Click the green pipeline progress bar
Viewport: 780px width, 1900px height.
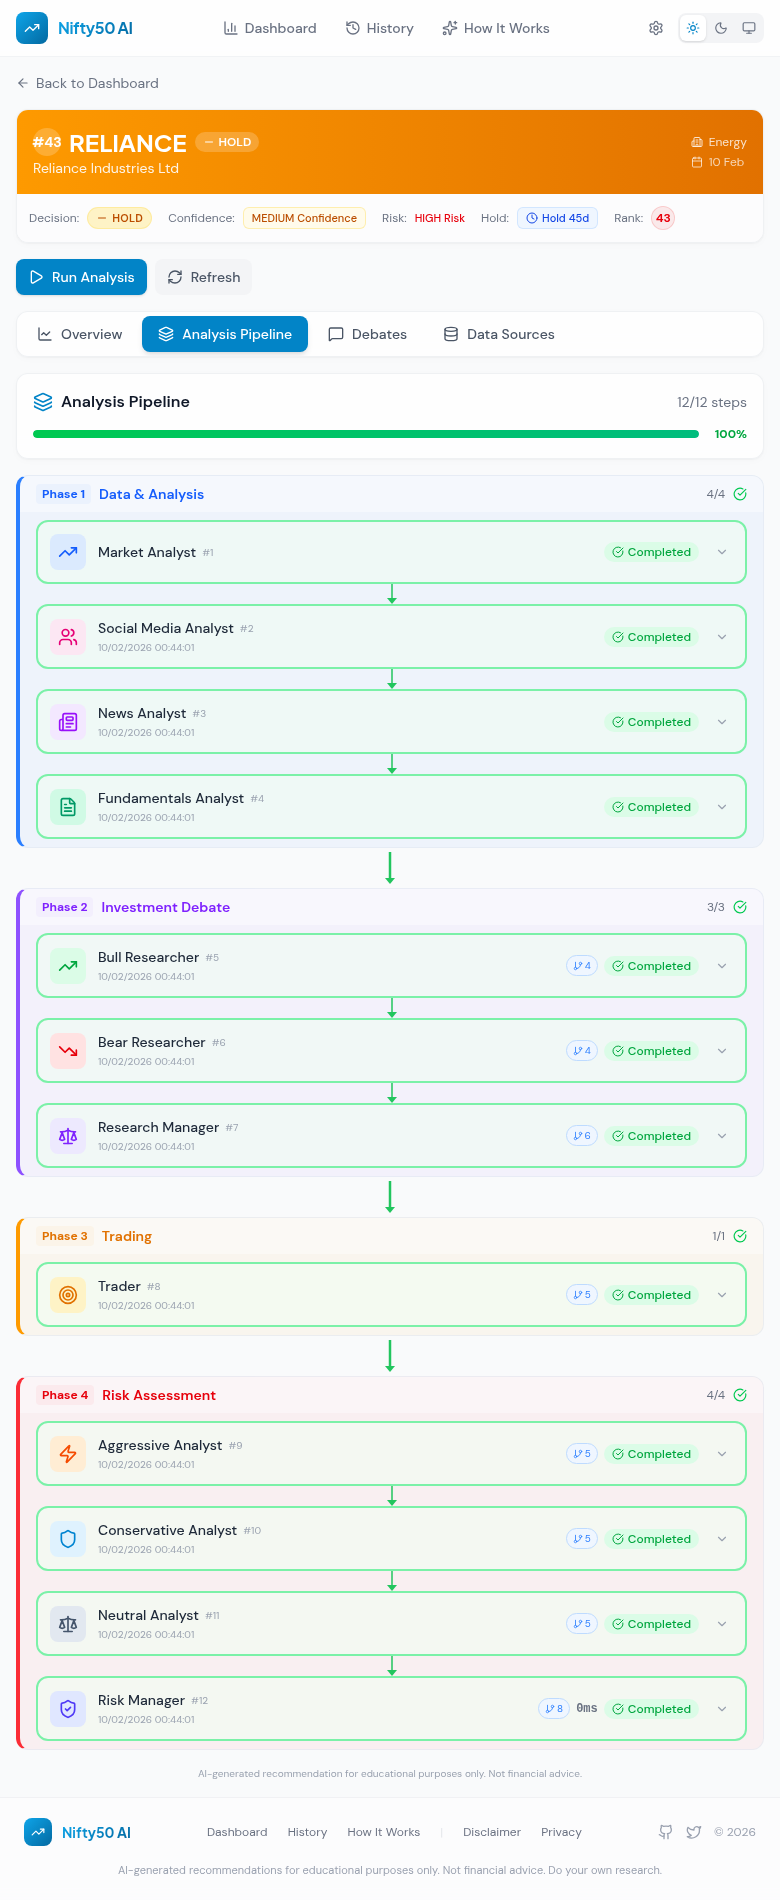[x=365, y=434]
